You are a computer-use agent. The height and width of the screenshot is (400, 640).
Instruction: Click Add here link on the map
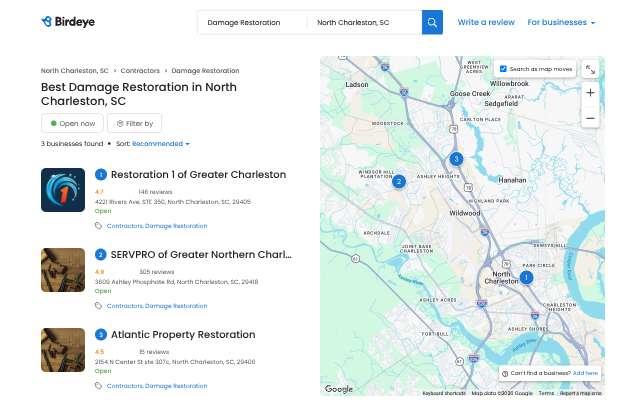pos(585,373)
